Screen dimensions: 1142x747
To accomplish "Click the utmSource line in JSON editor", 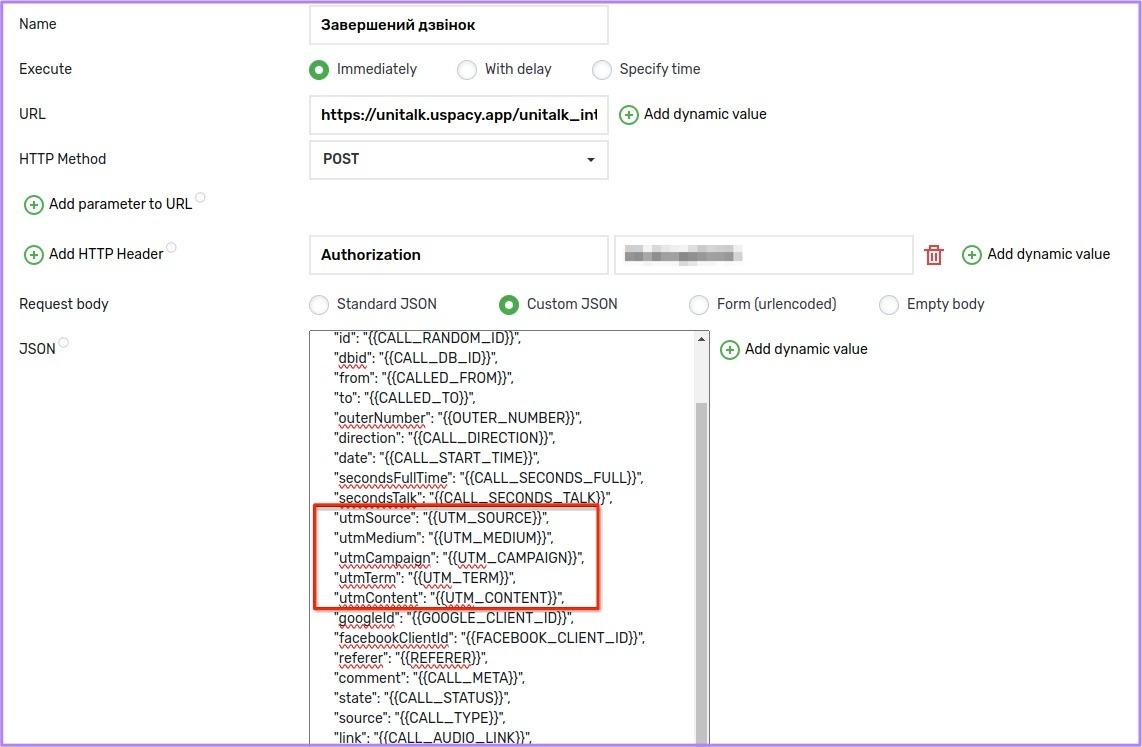I will click(441, 518).
